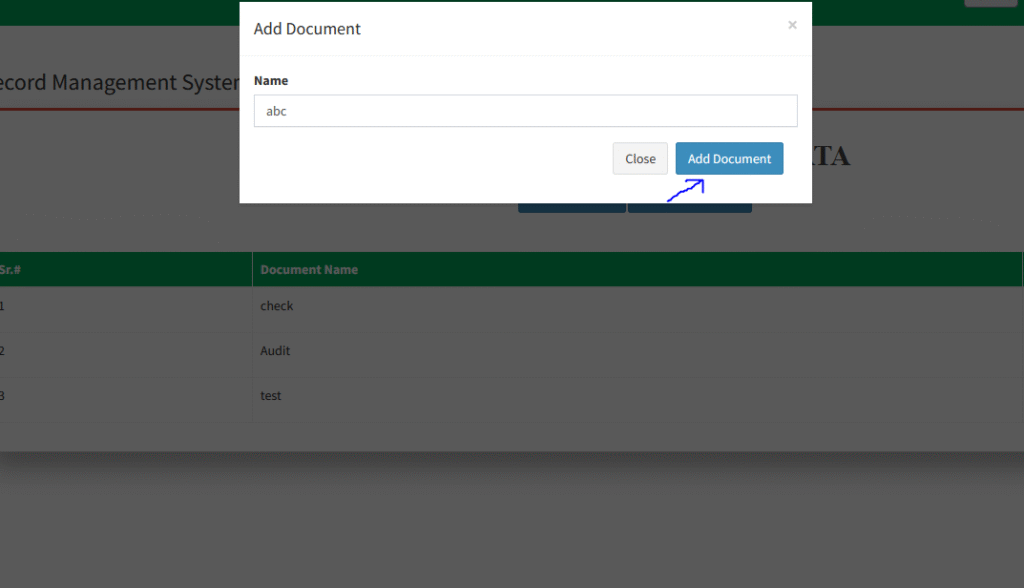
Task: Click the Name input field containing abc
Action: point(525,111)
